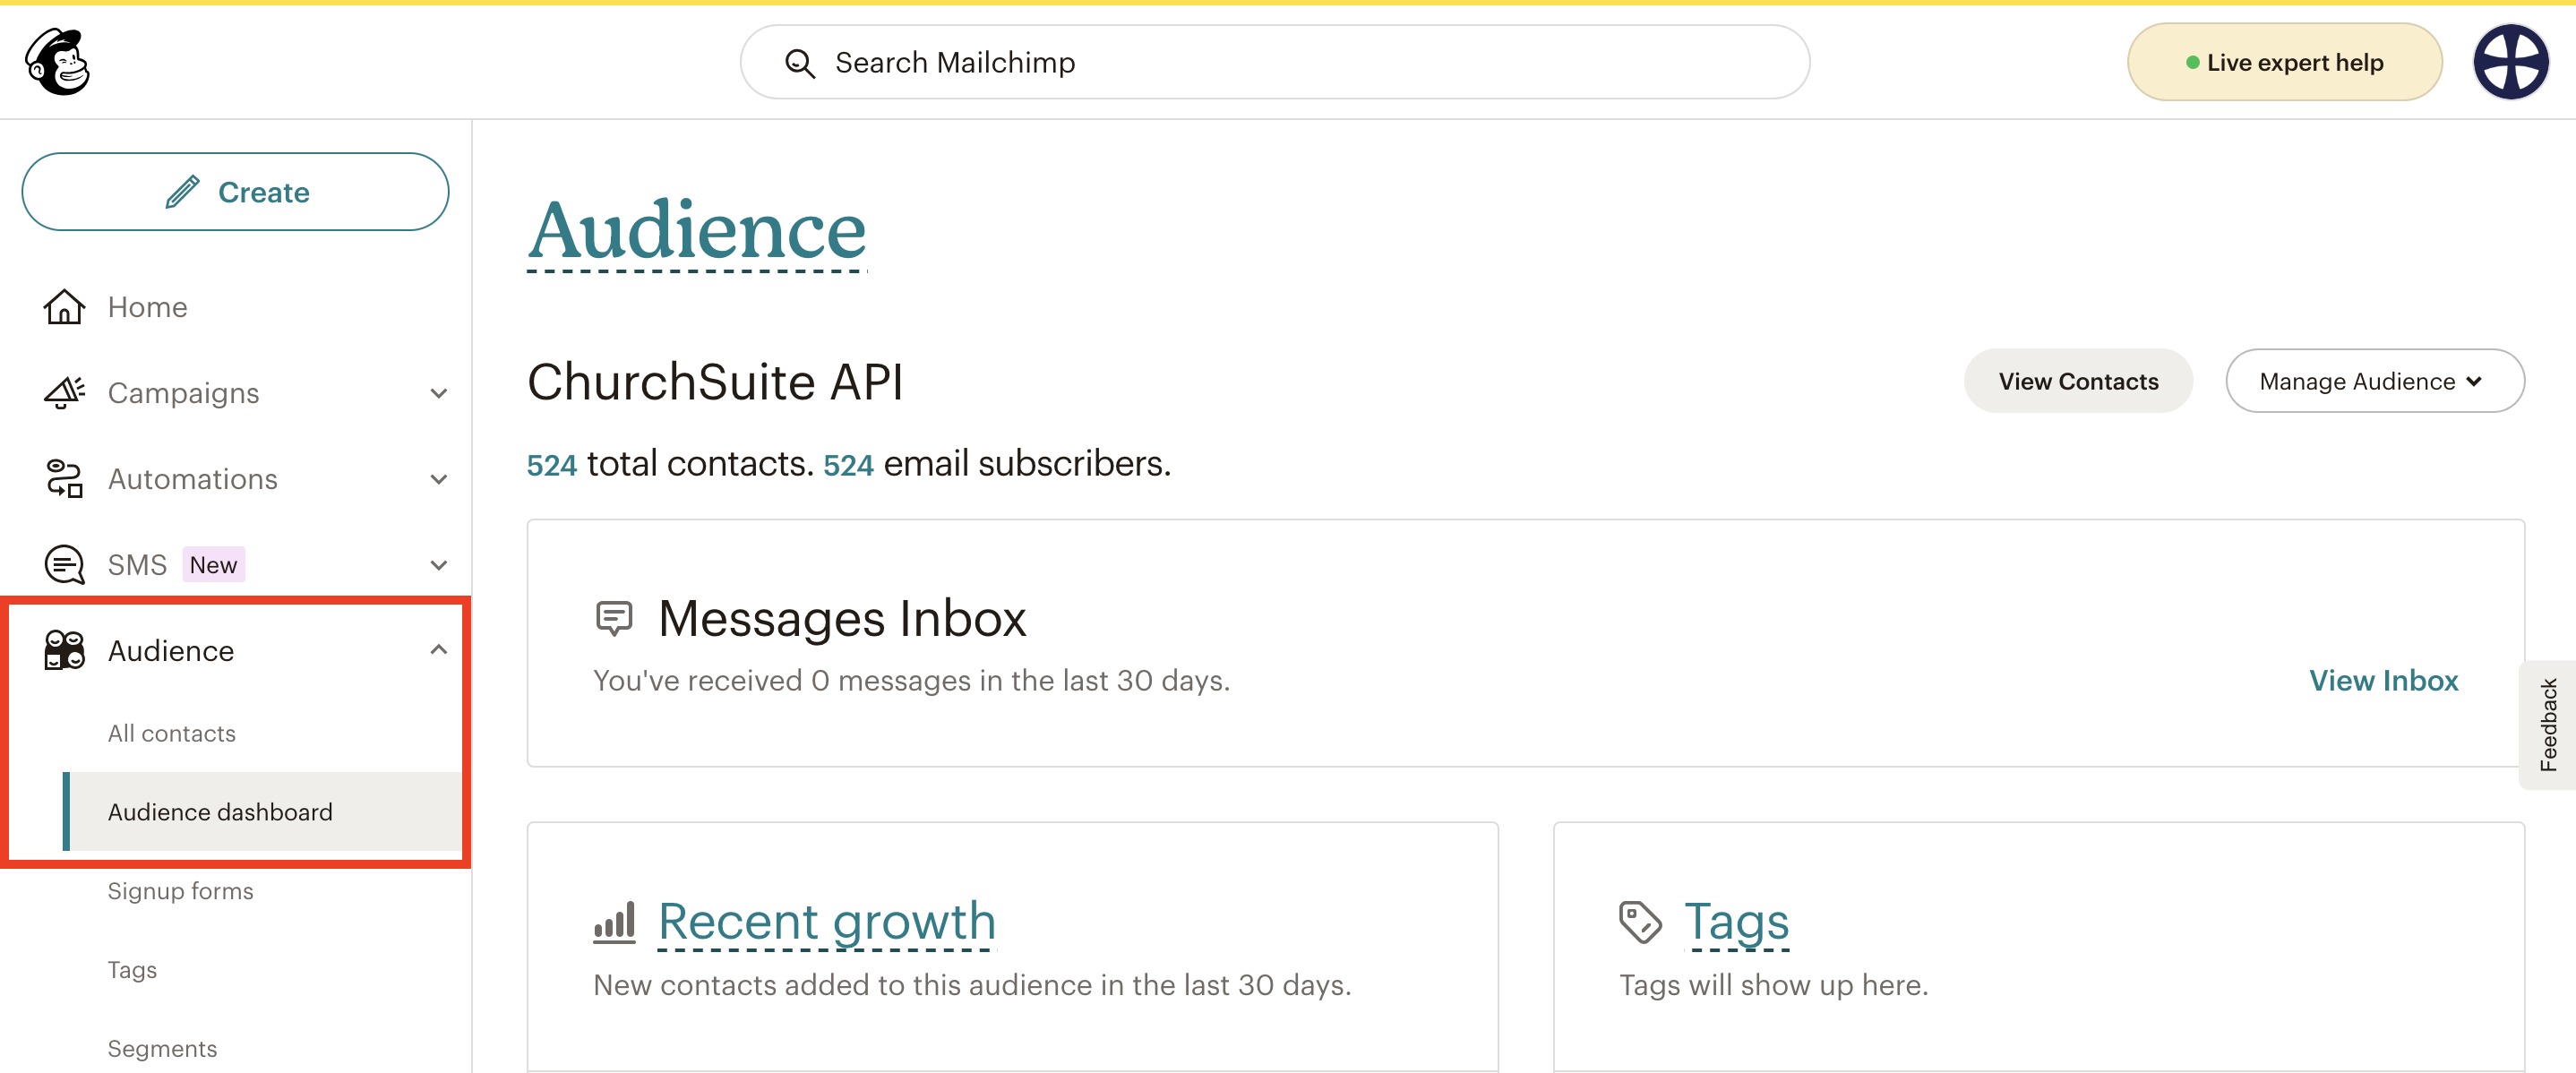The image size is (2576, 1073).
Task: Click the Mailchimp Freddie logo
Action: coord(58,62)
